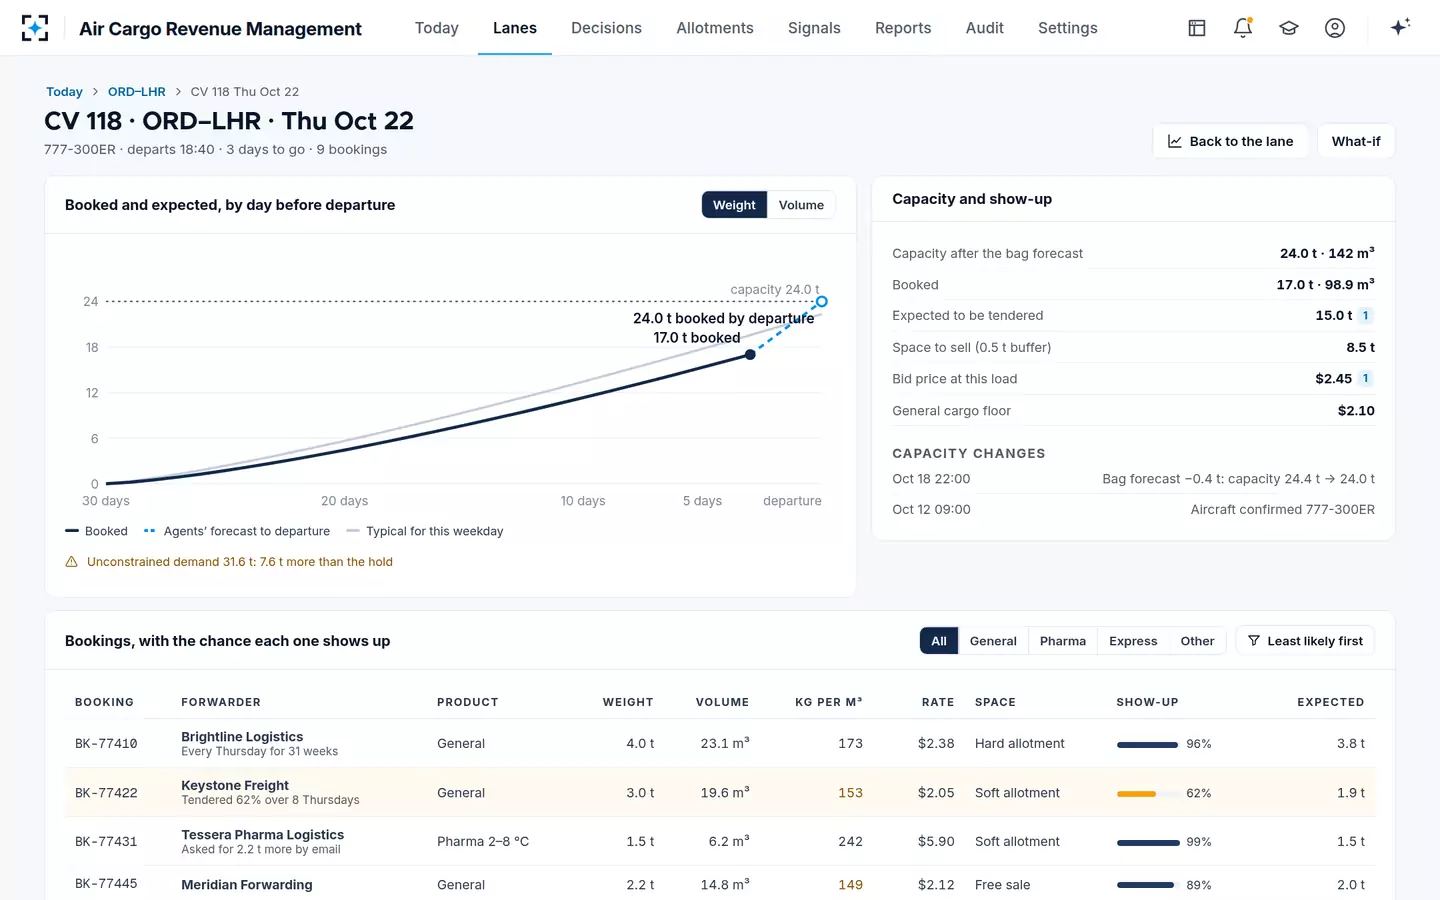The image size is (1440, 900).
Task: Click the SHOW-UP column header
Action: click(x=1147, y=702)
